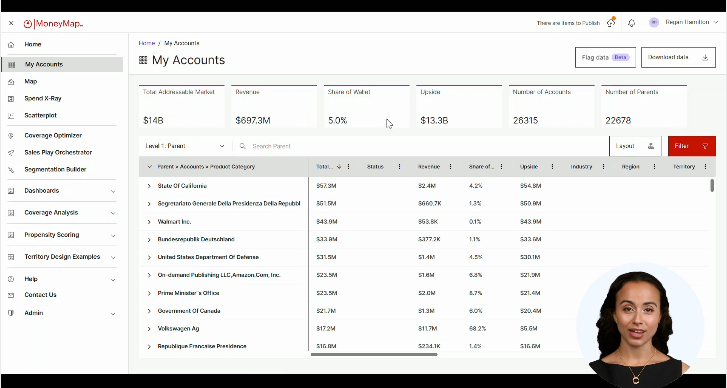Click the Contact Us envelope icon
Image resolution: width=727 pixels, height=388 pixels.
[11, 295]
